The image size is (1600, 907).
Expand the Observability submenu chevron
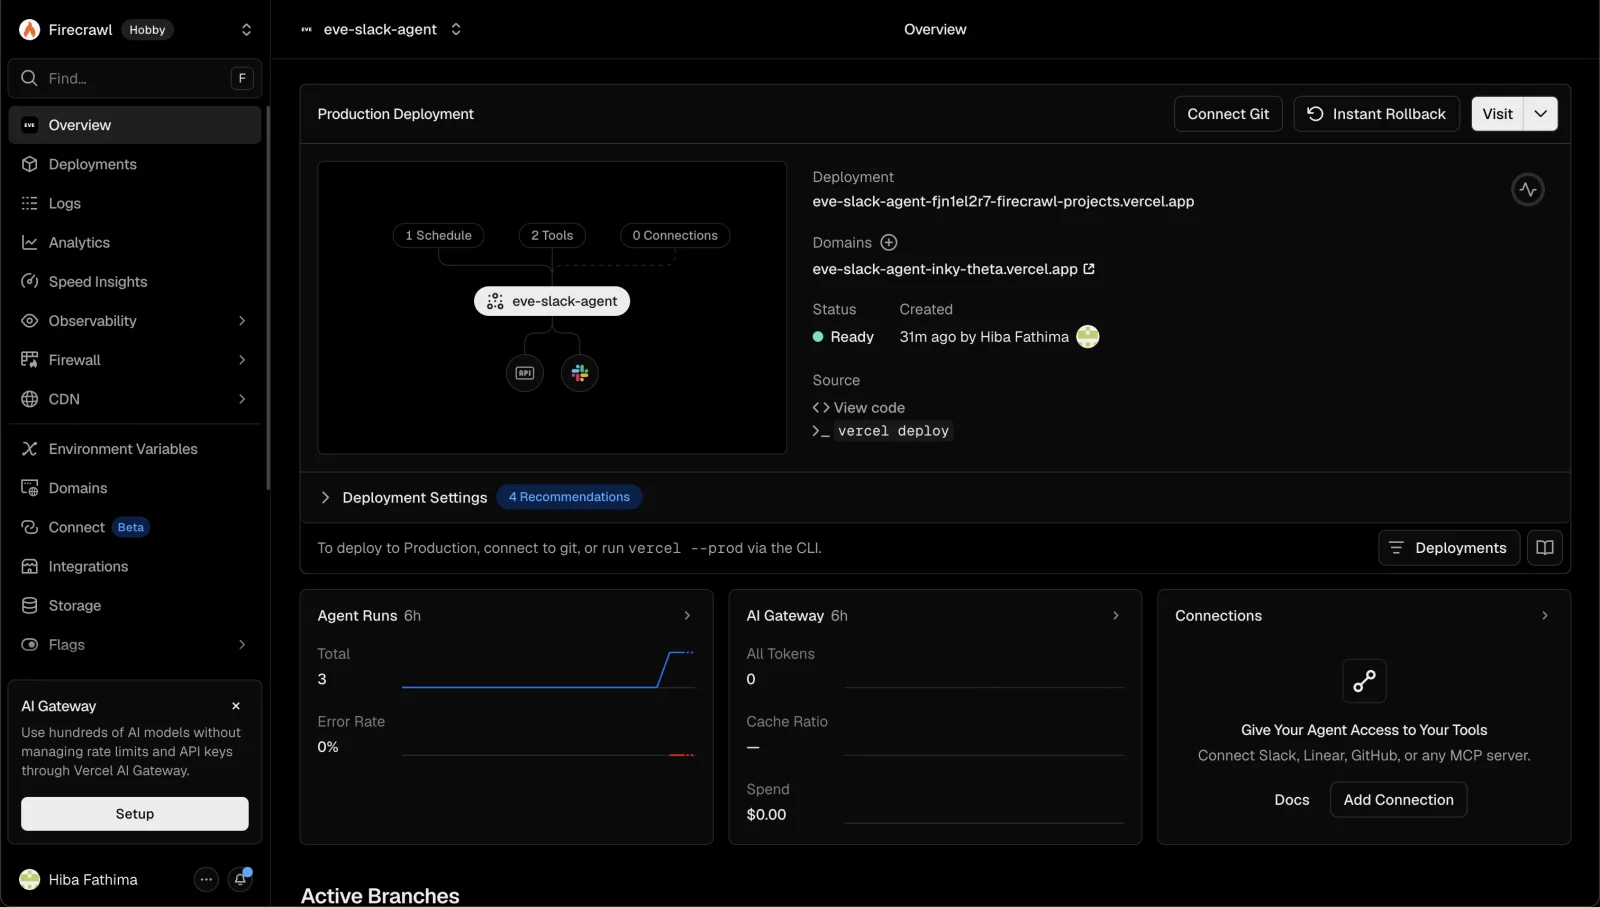(242, 320)
